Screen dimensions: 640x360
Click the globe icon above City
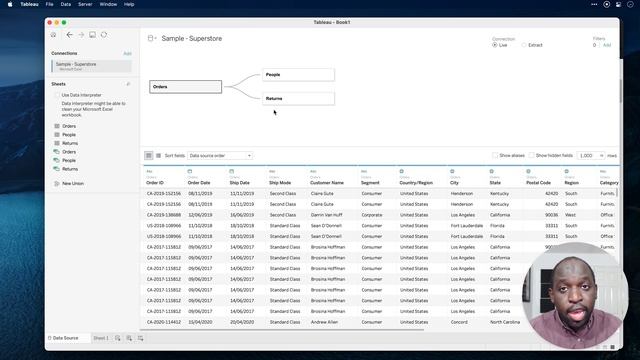click(452, 171)
